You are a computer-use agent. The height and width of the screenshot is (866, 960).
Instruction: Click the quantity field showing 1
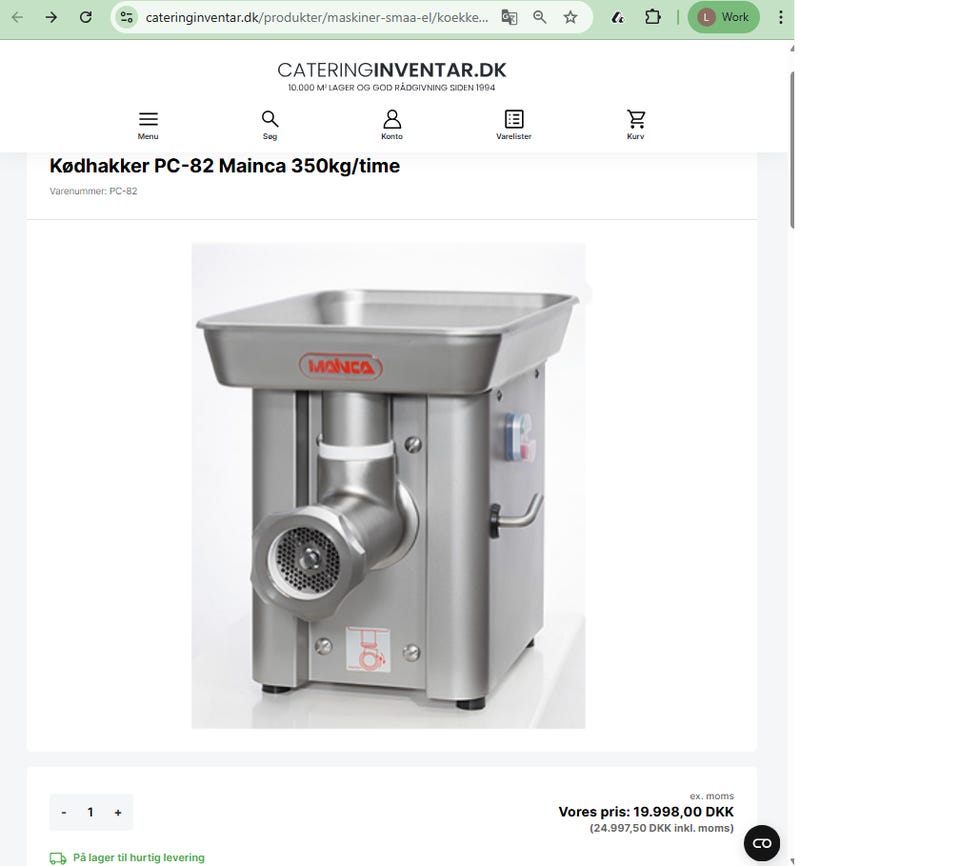91,812
